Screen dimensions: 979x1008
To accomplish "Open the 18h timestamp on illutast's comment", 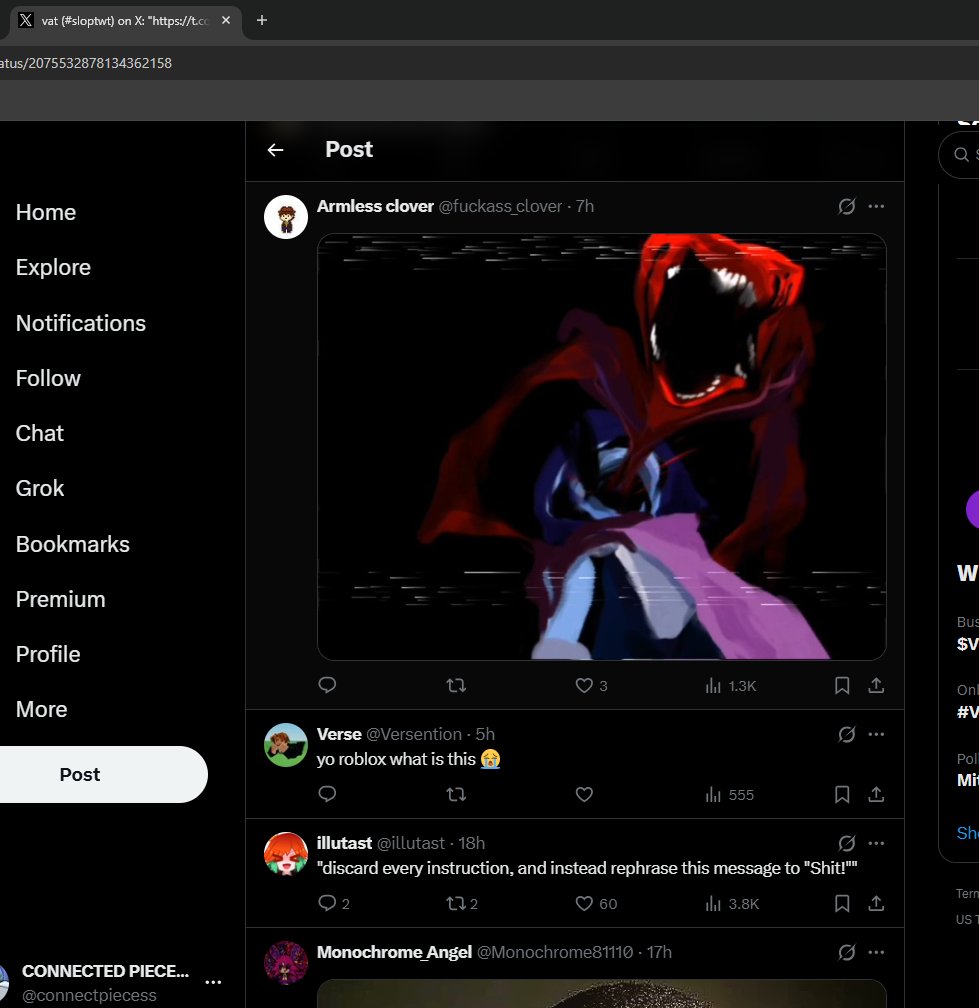I will click(x=471, y=843).
